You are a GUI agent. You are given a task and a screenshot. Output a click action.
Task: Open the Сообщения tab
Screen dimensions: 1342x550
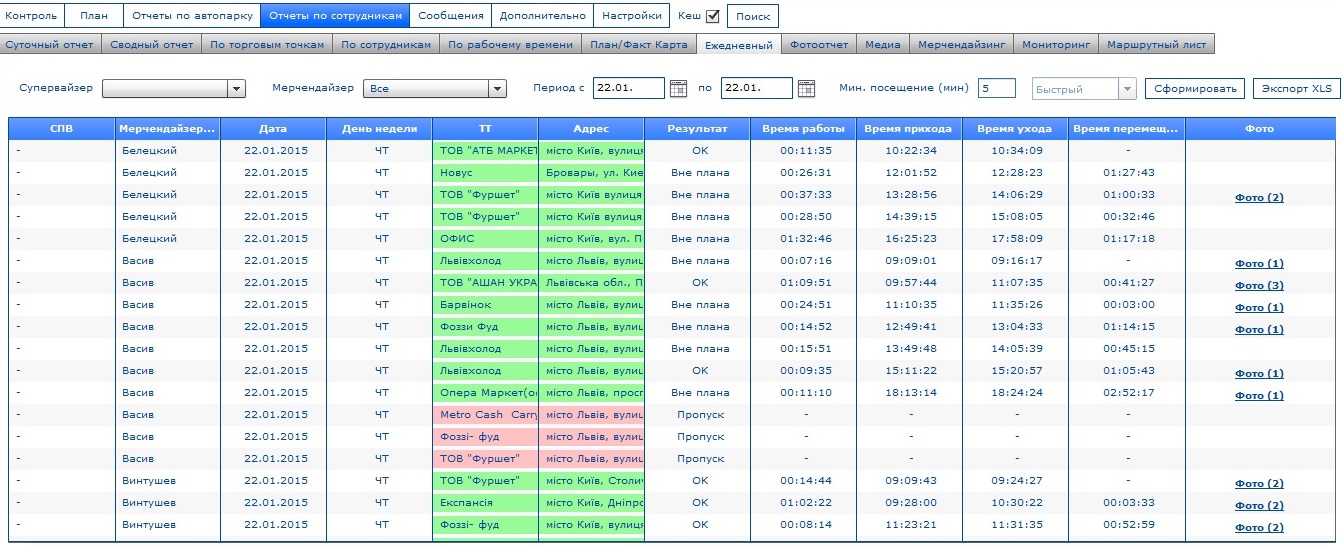(x=451, y=15)
